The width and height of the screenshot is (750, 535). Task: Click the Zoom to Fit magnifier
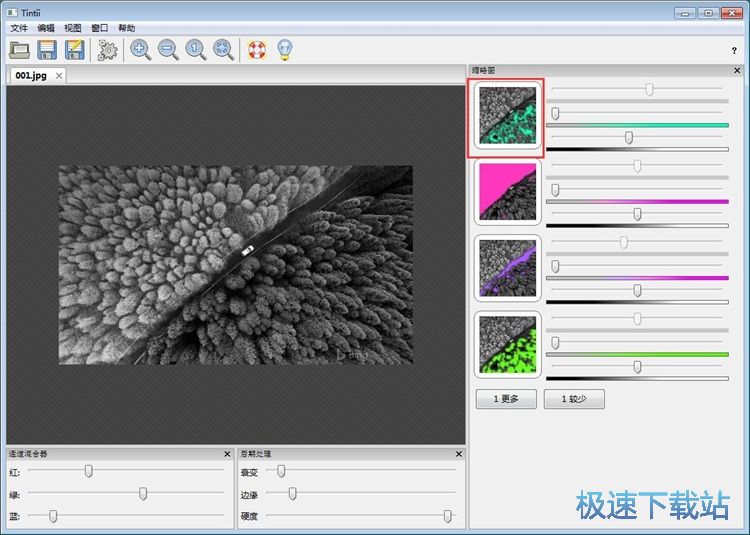(223, 50)
